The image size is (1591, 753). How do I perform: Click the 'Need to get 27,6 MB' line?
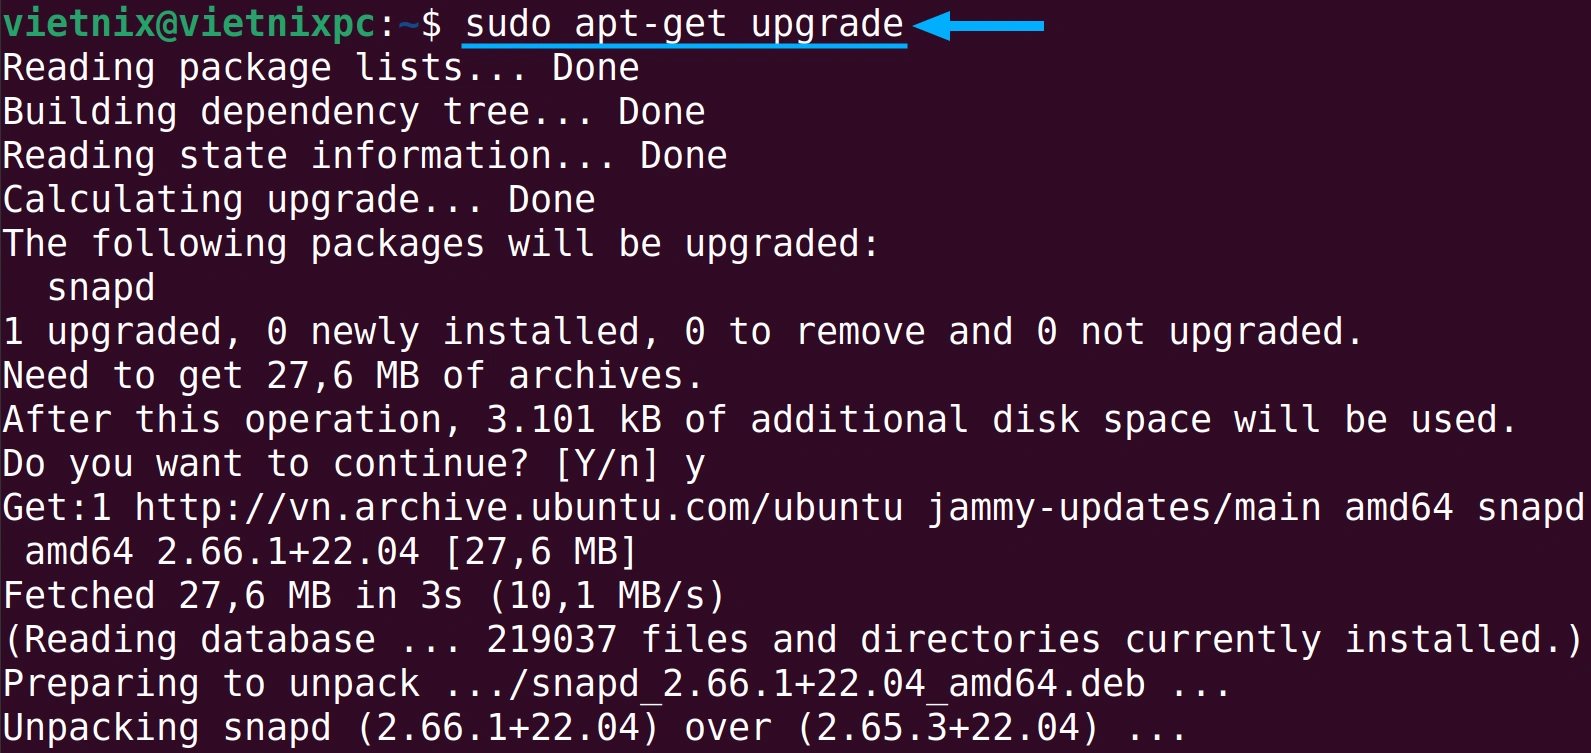353,376
